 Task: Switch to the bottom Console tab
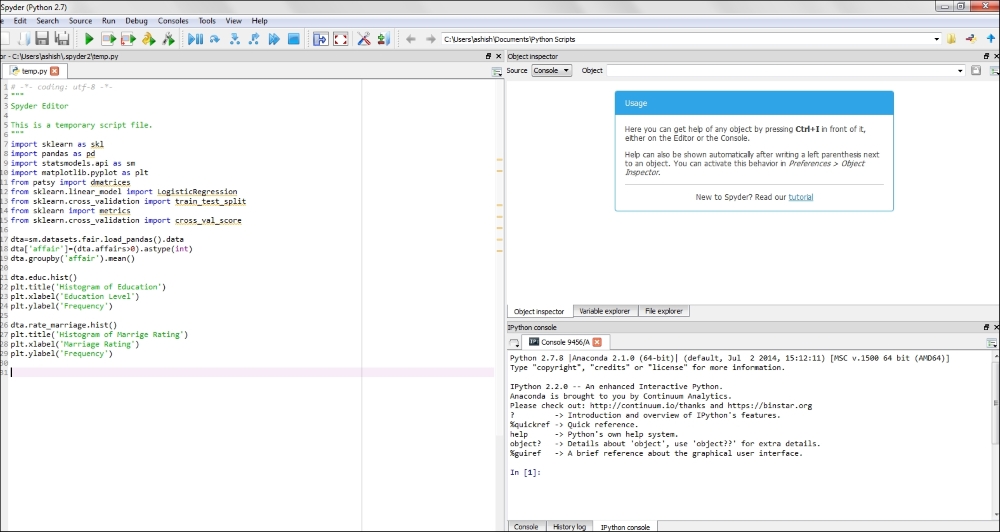pos(526,527)
